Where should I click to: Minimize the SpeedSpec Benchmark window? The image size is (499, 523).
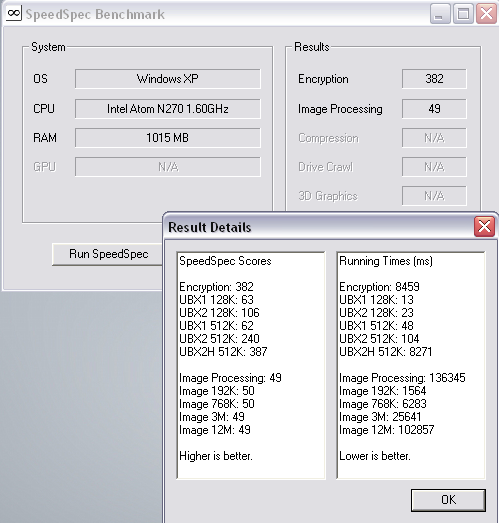(x=440, y=14)
